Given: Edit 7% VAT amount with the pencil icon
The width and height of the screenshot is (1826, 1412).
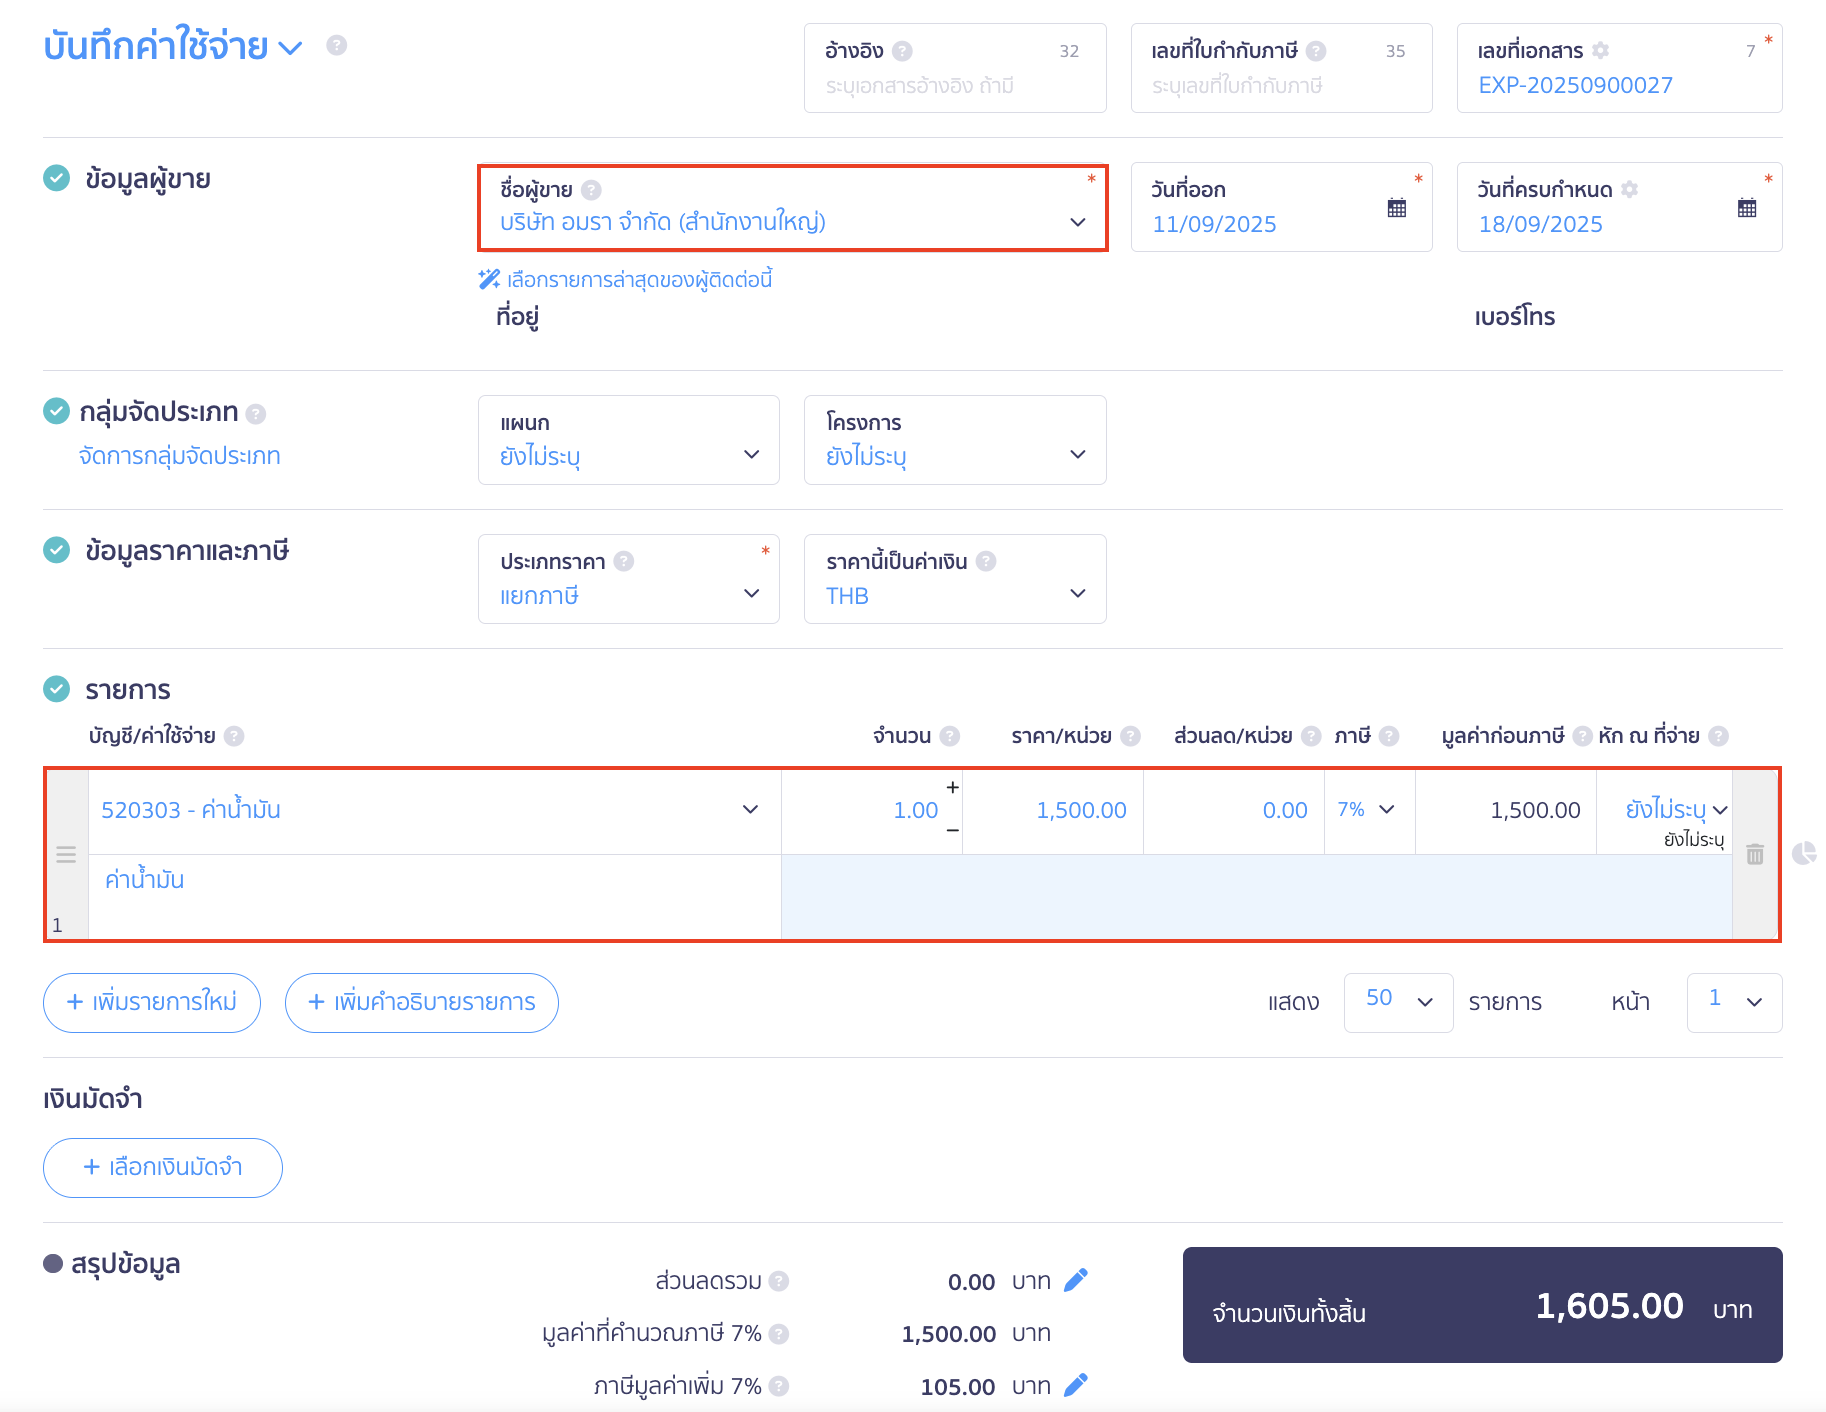Looking at the screenshot, I should [1076, 1386].
